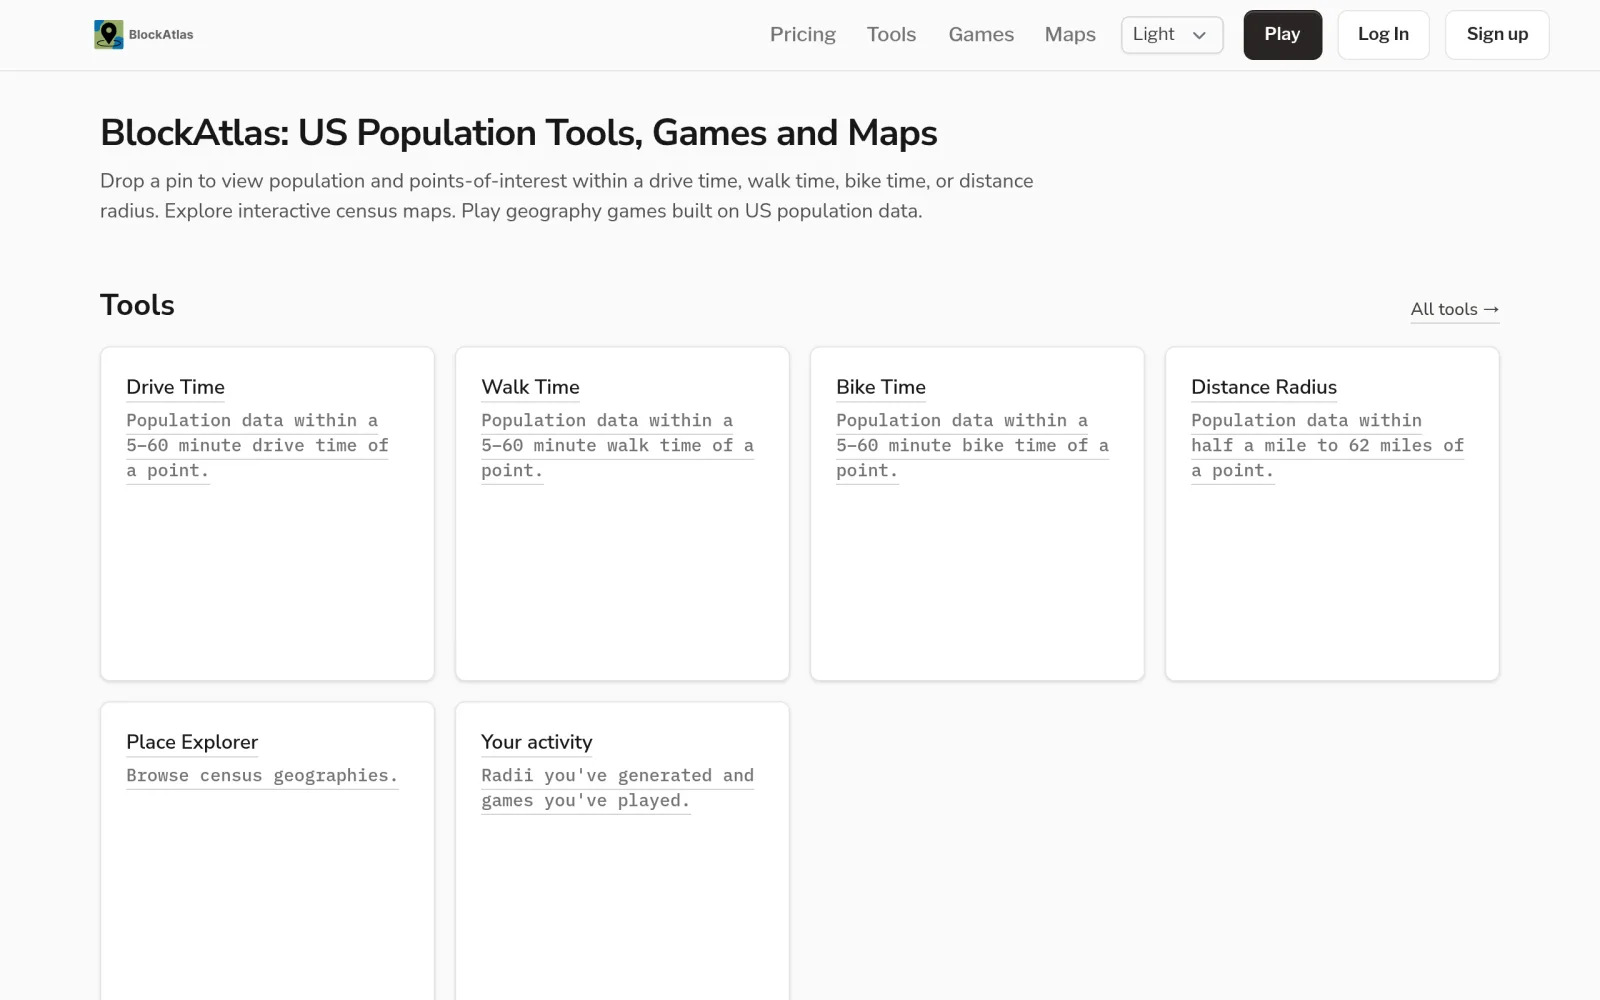
Task: Click the black Play button
Action: tap(1282, 35)
